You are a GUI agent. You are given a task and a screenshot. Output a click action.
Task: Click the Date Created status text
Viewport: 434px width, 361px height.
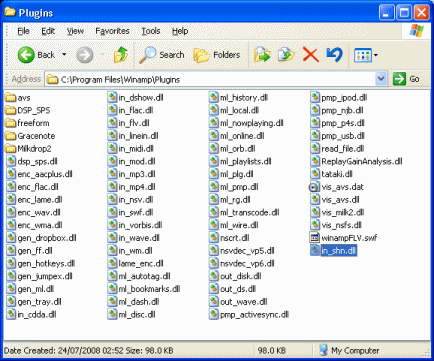pyautogui.click(x=88, y=350)
